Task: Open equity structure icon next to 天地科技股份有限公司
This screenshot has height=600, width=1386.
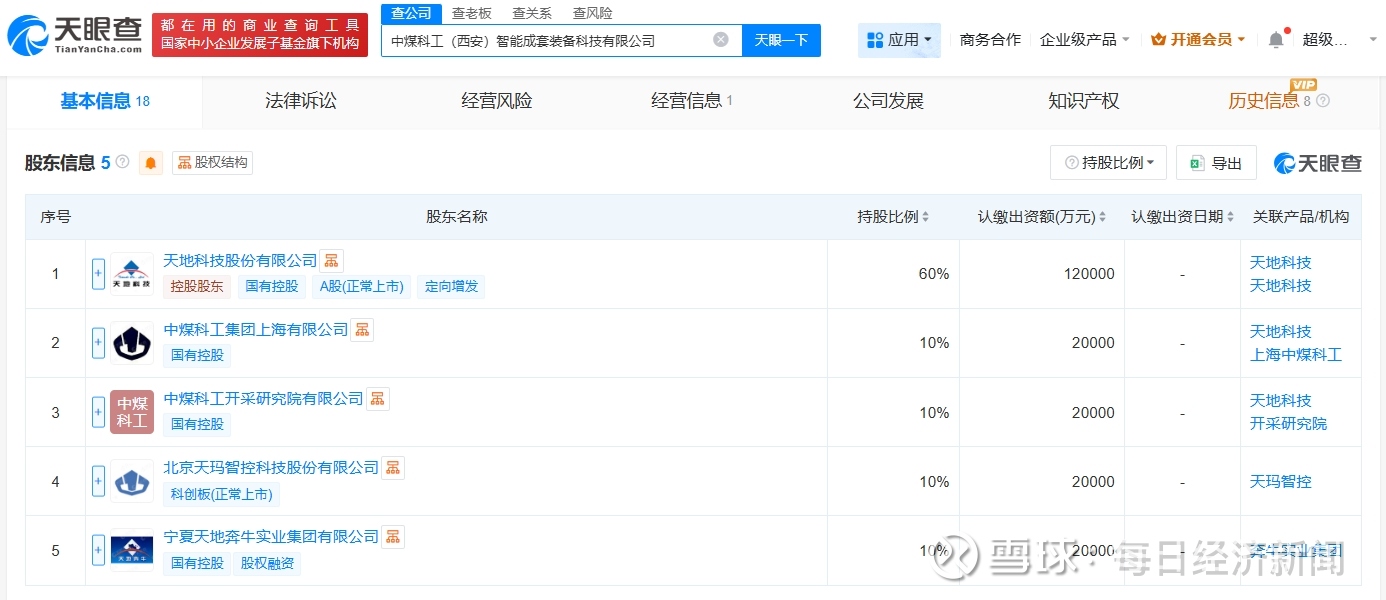Action: point(332,261)
